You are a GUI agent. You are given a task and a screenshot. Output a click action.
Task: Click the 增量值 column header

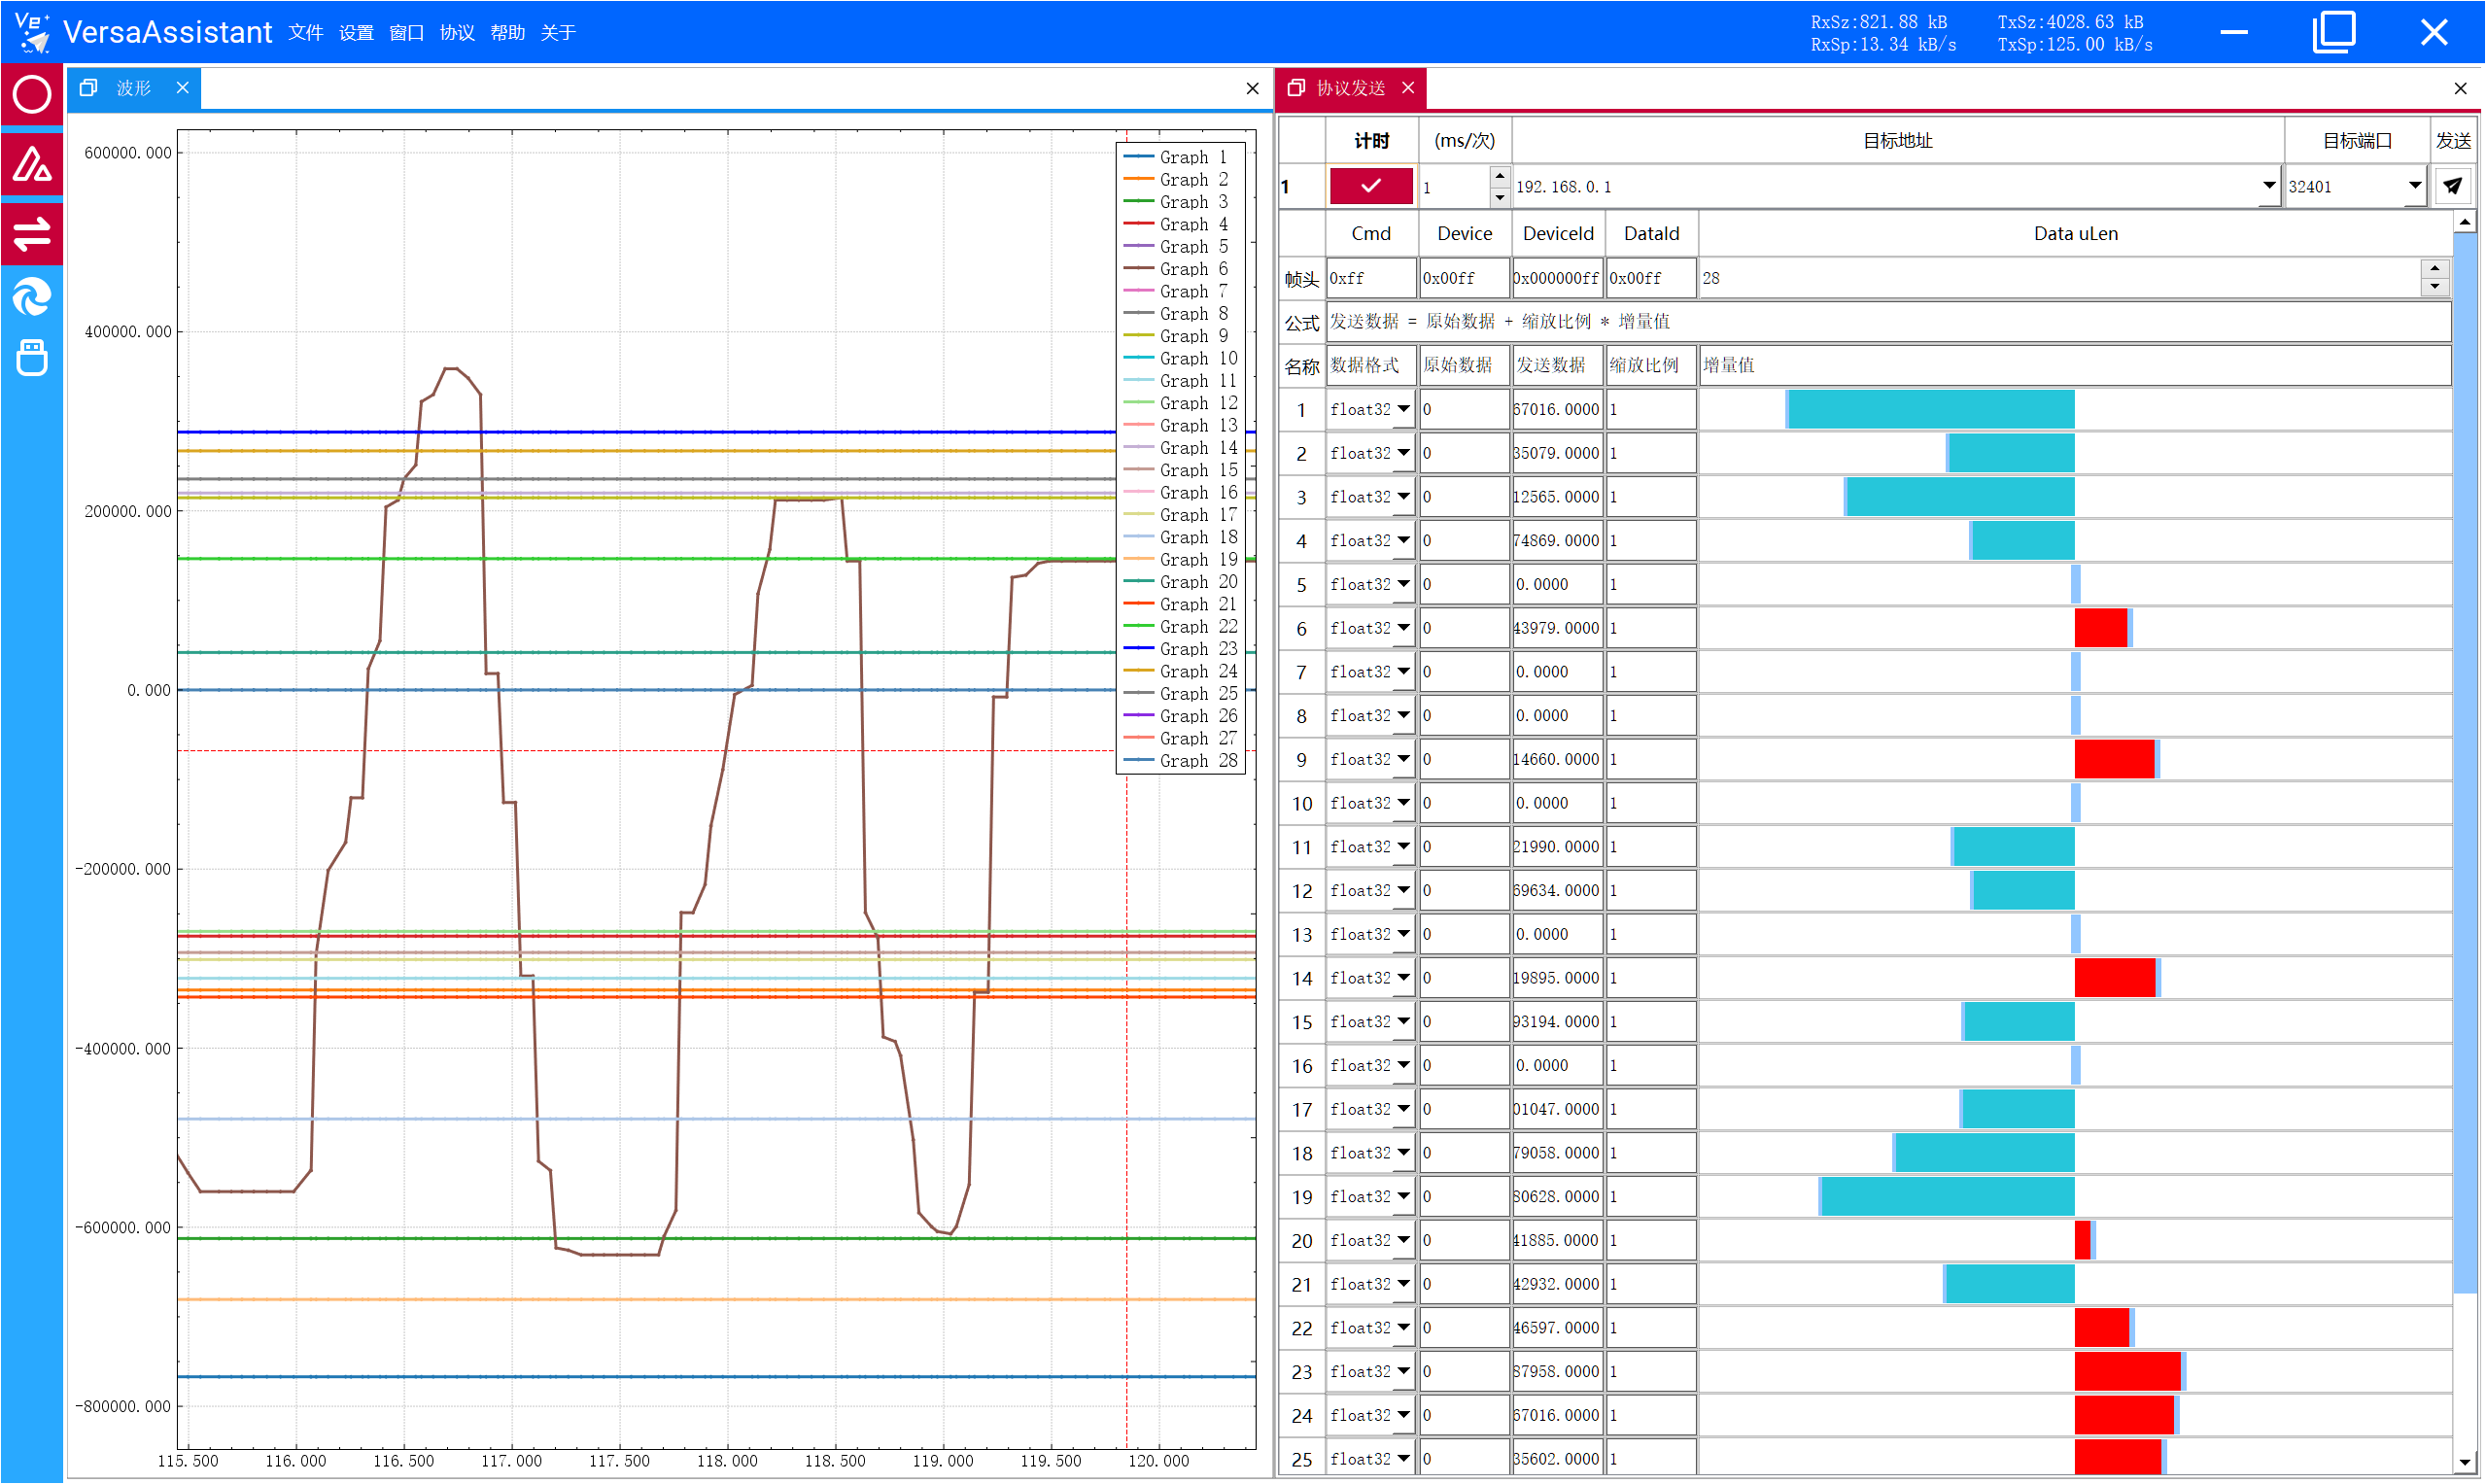(x=2075, y=366)
